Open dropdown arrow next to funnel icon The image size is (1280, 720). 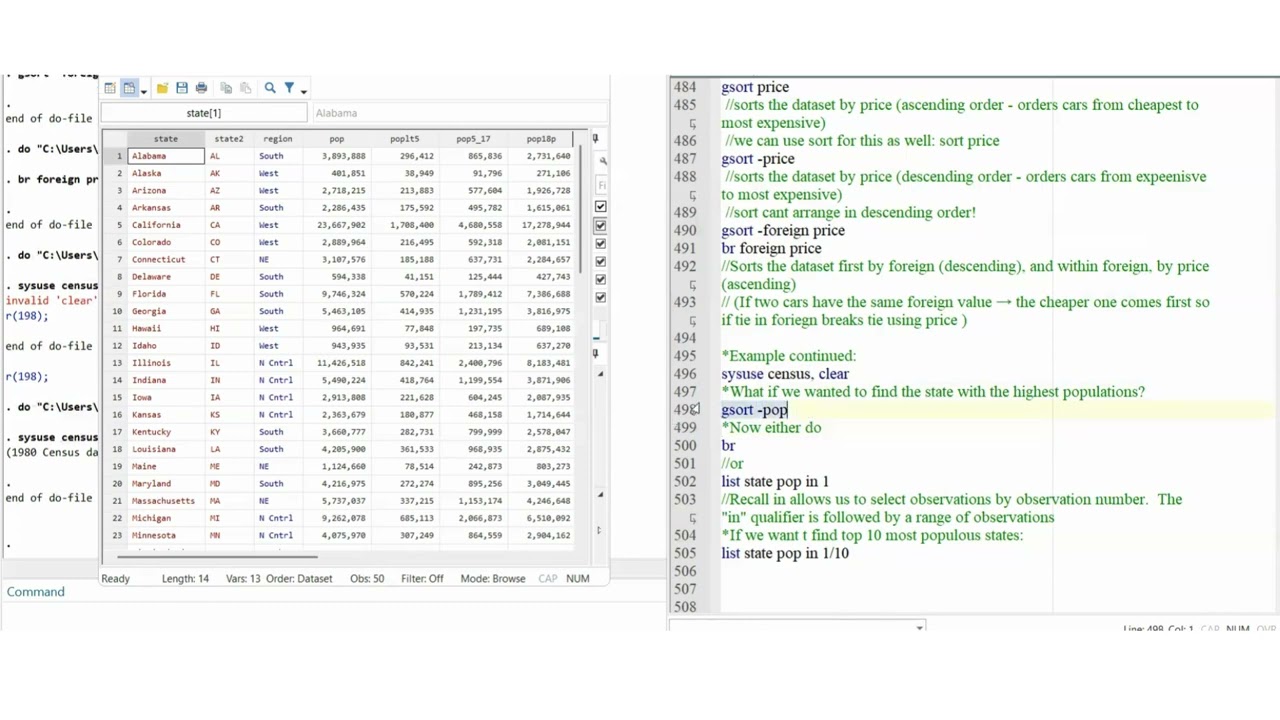(x=303, y=91)
